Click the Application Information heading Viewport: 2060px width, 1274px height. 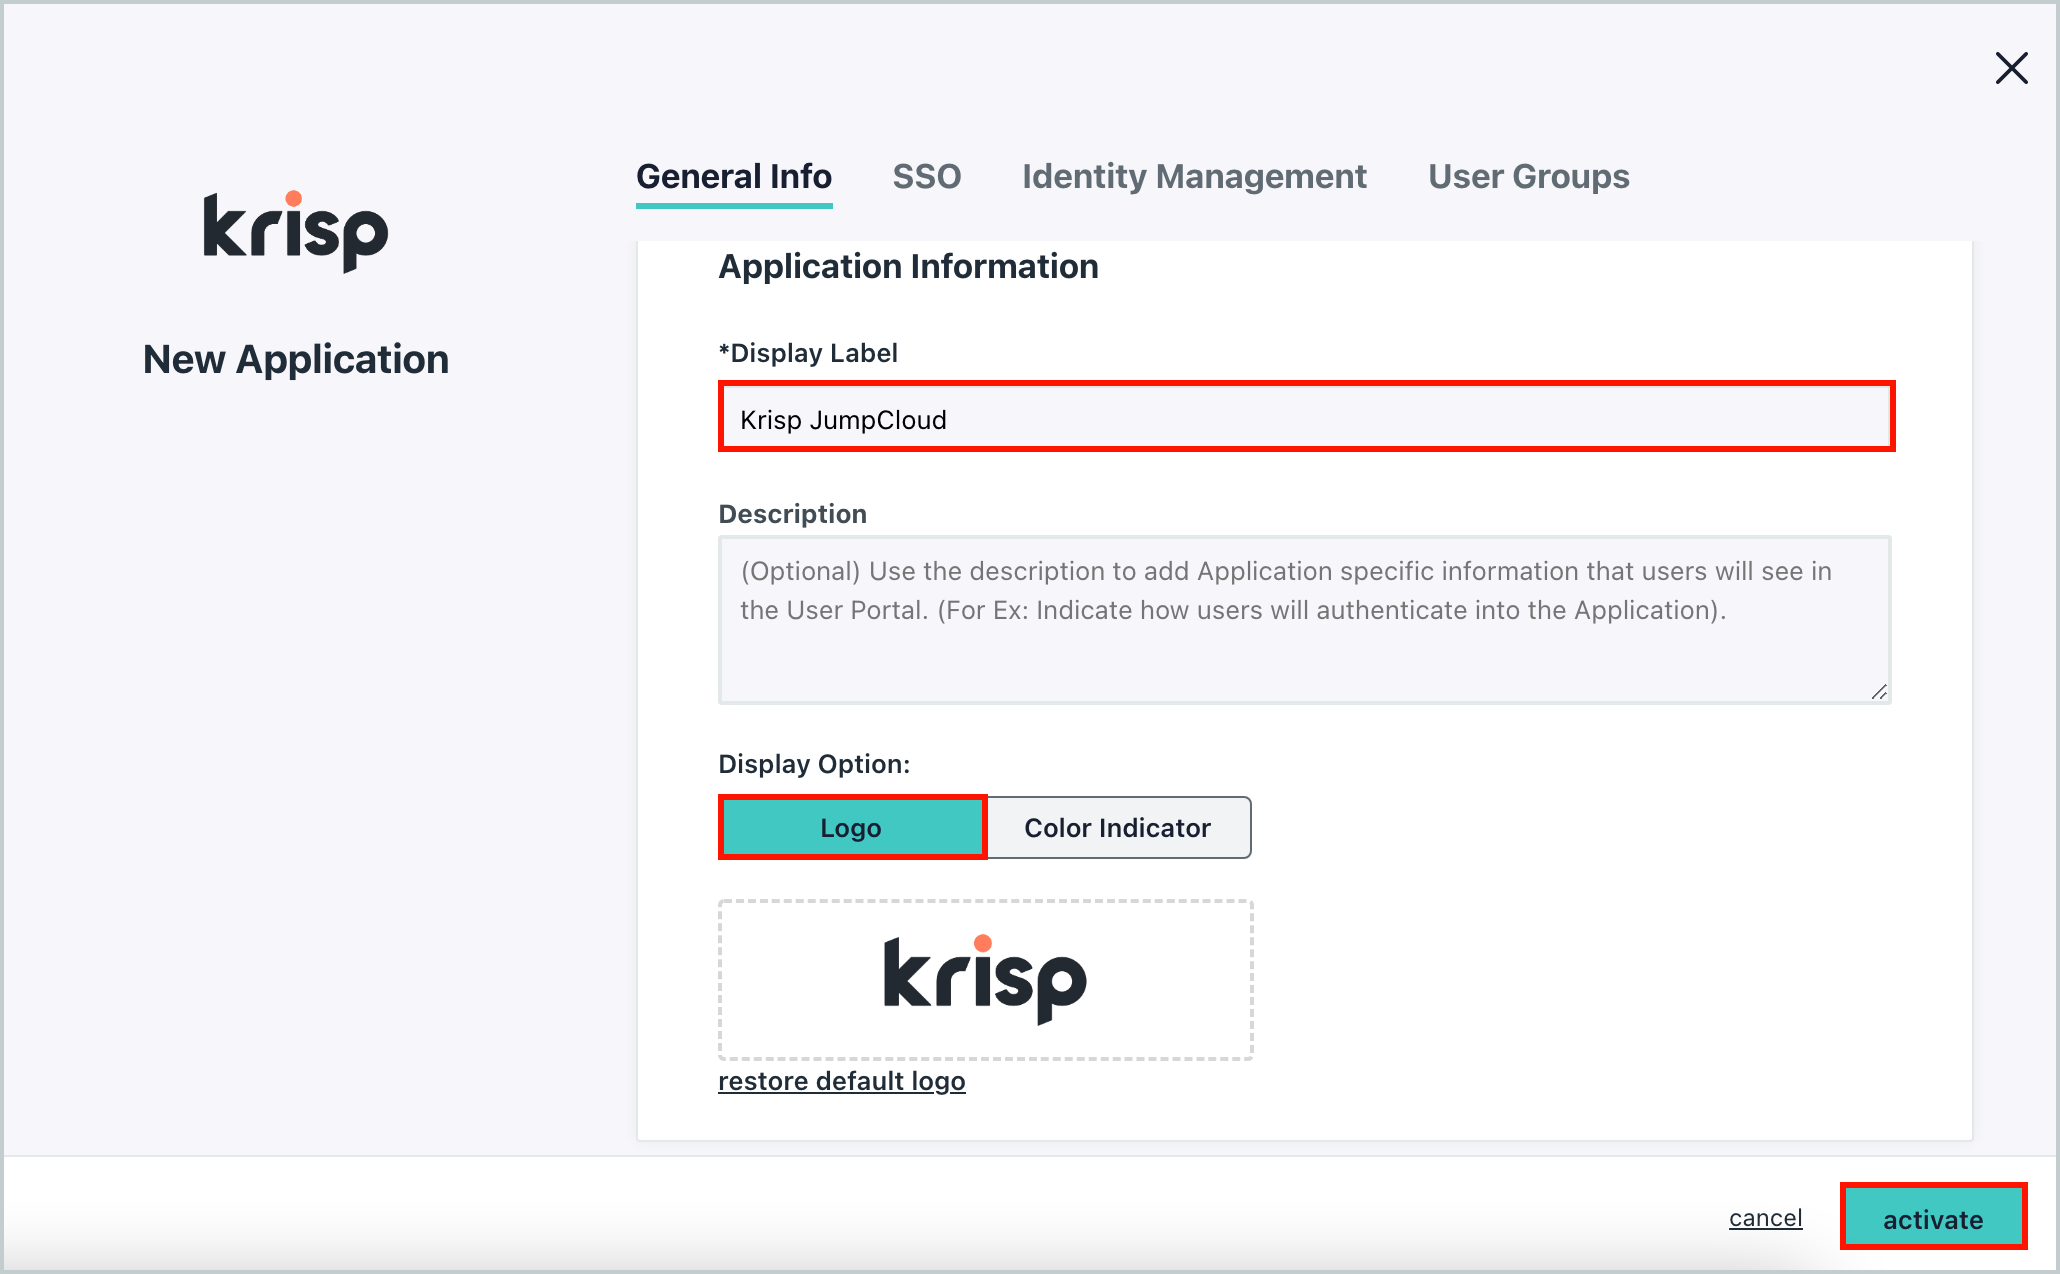click(x=908, y=267)
